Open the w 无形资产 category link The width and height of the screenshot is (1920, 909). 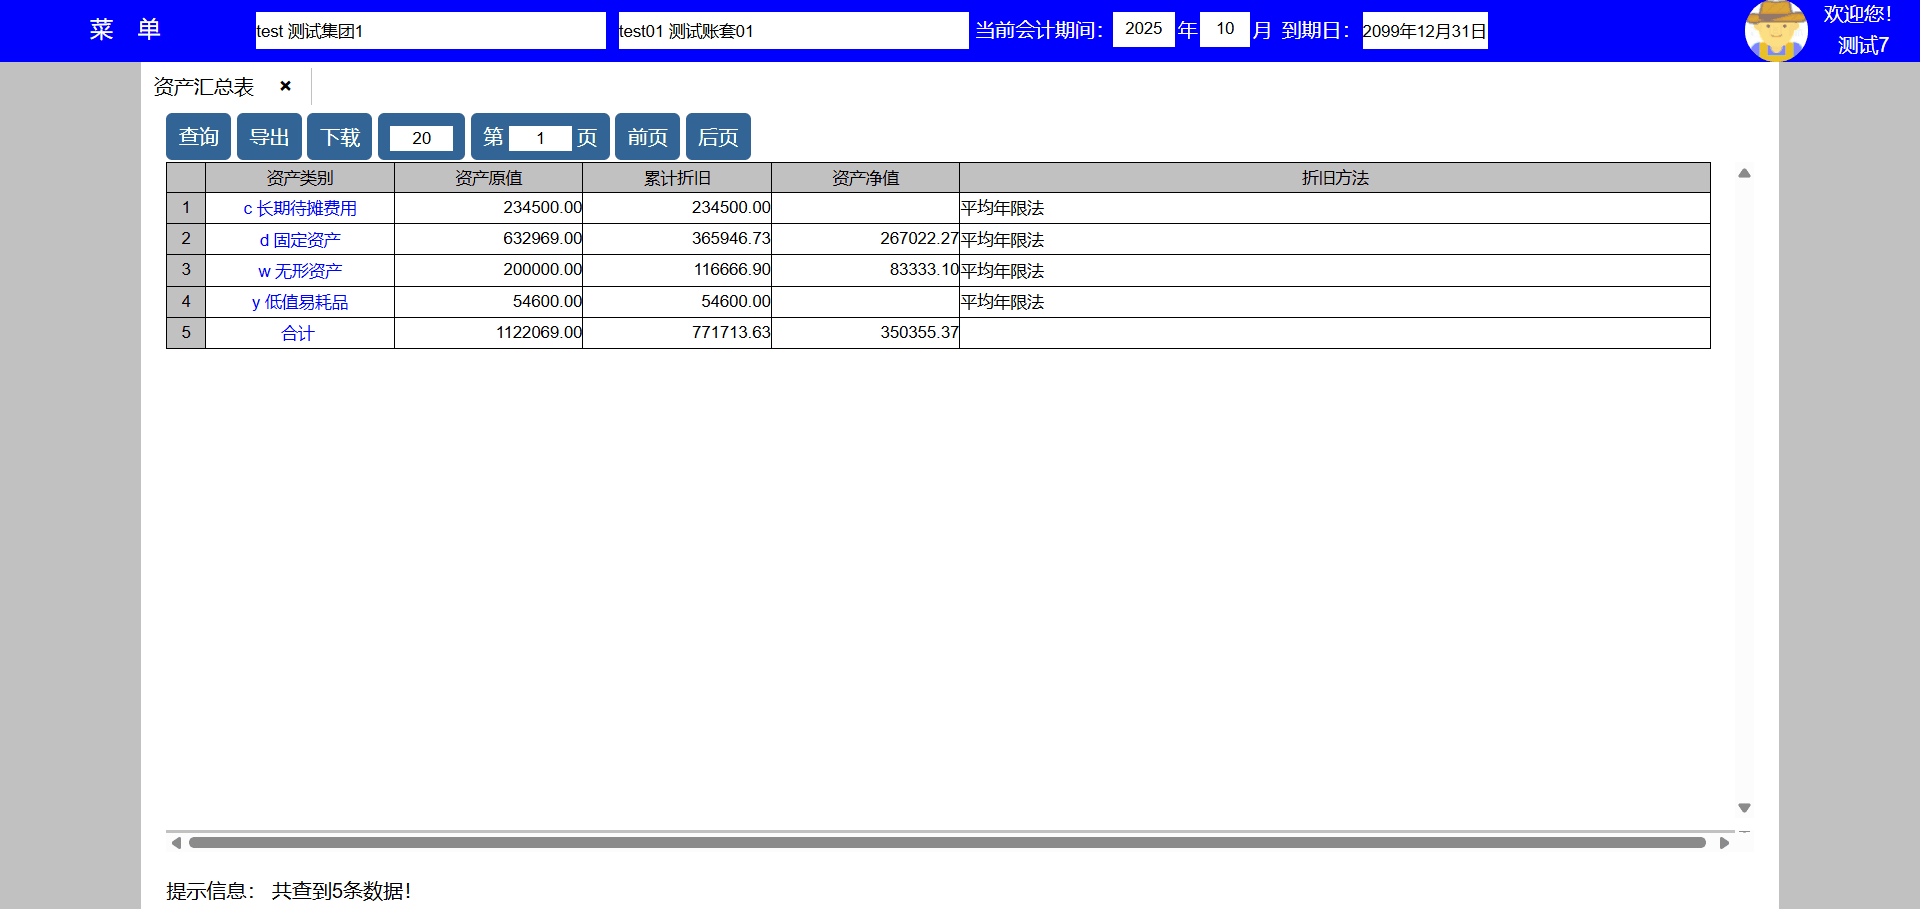click(x=300, y=271)
